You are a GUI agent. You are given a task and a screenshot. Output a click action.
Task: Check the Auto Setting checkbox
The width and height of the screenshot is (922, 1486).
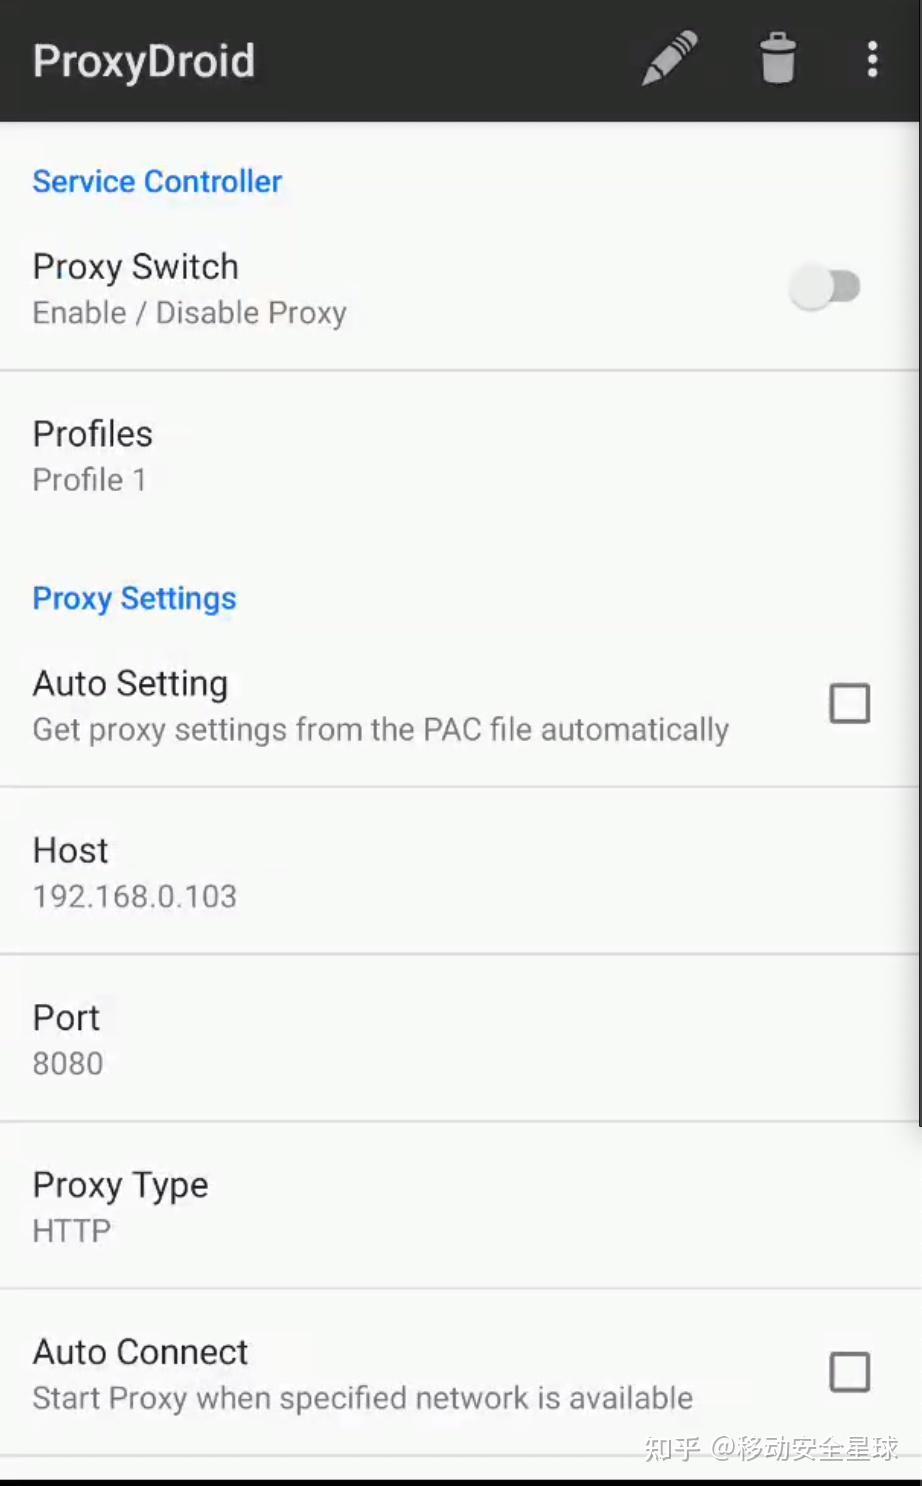pos(849,703)
